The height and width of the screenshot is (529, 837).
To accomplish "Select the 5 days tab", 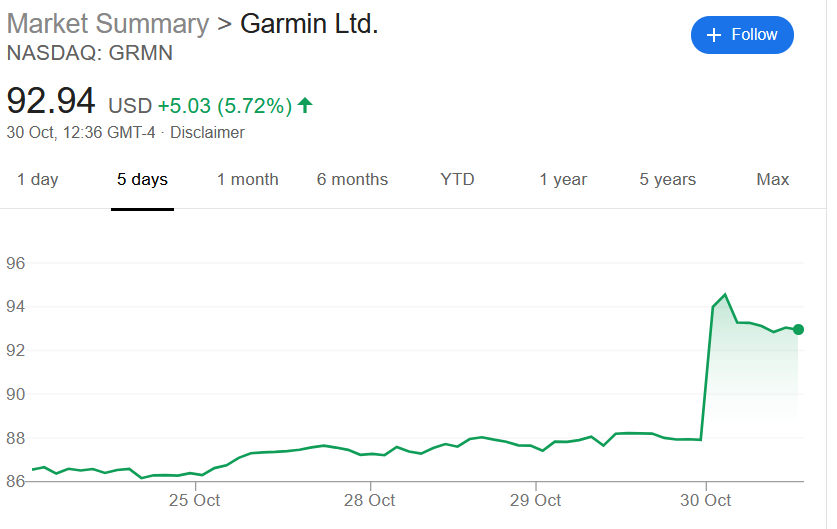I will click(x=142, y=179).
